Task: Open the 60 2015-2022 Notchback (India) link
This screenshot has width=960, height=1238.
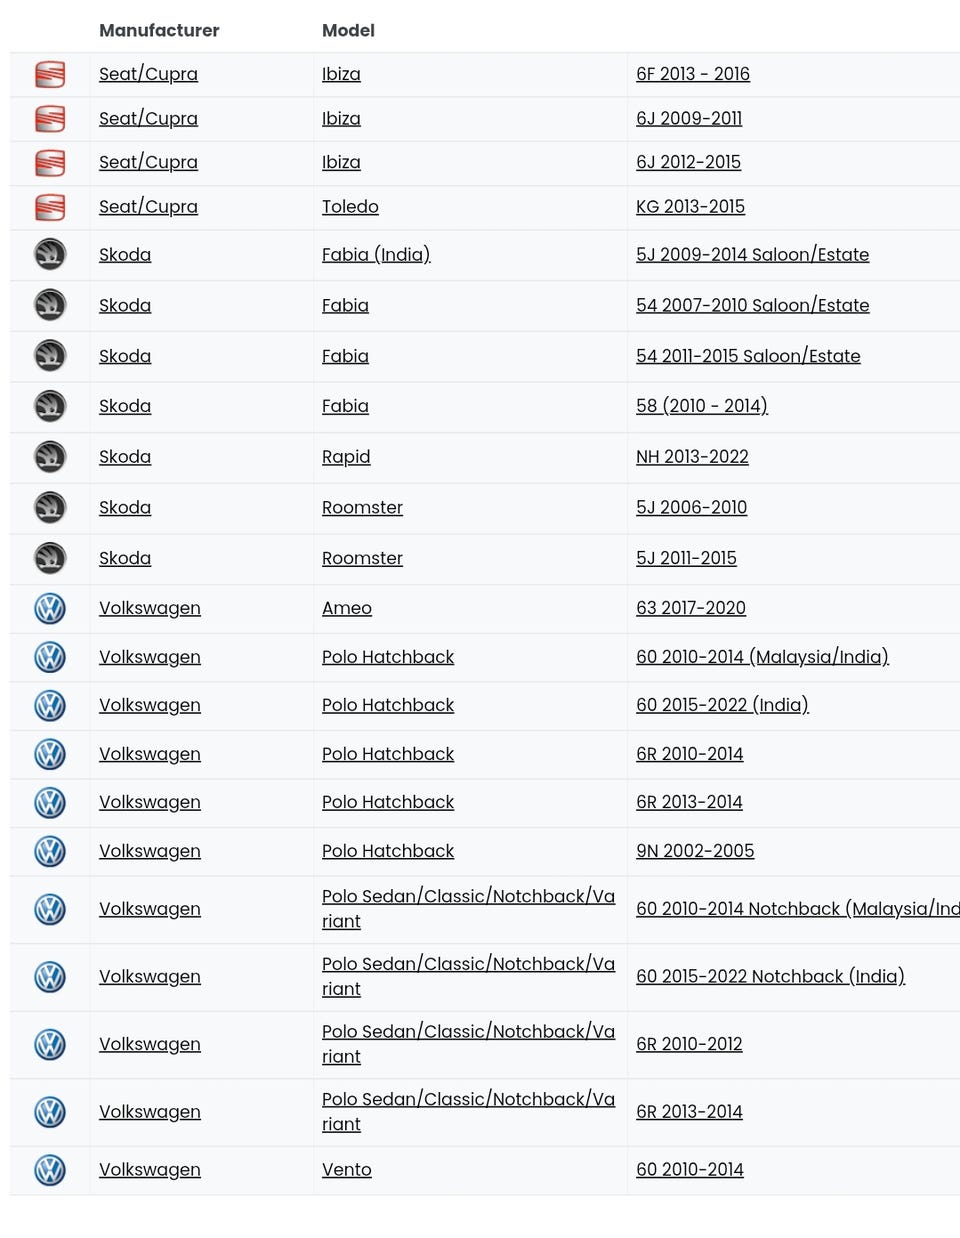Action: point(770,977)
